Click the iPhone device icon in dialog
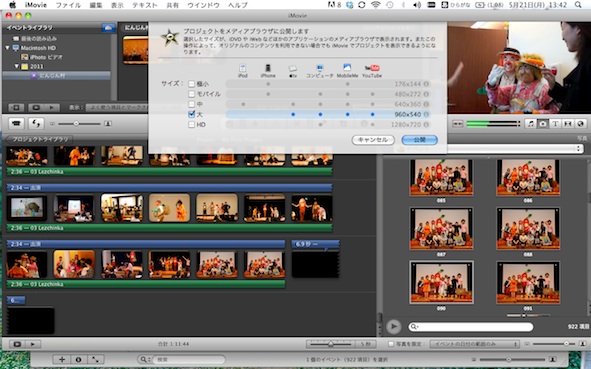This screenshot has width=591, height=369. (x=268, y=68)
